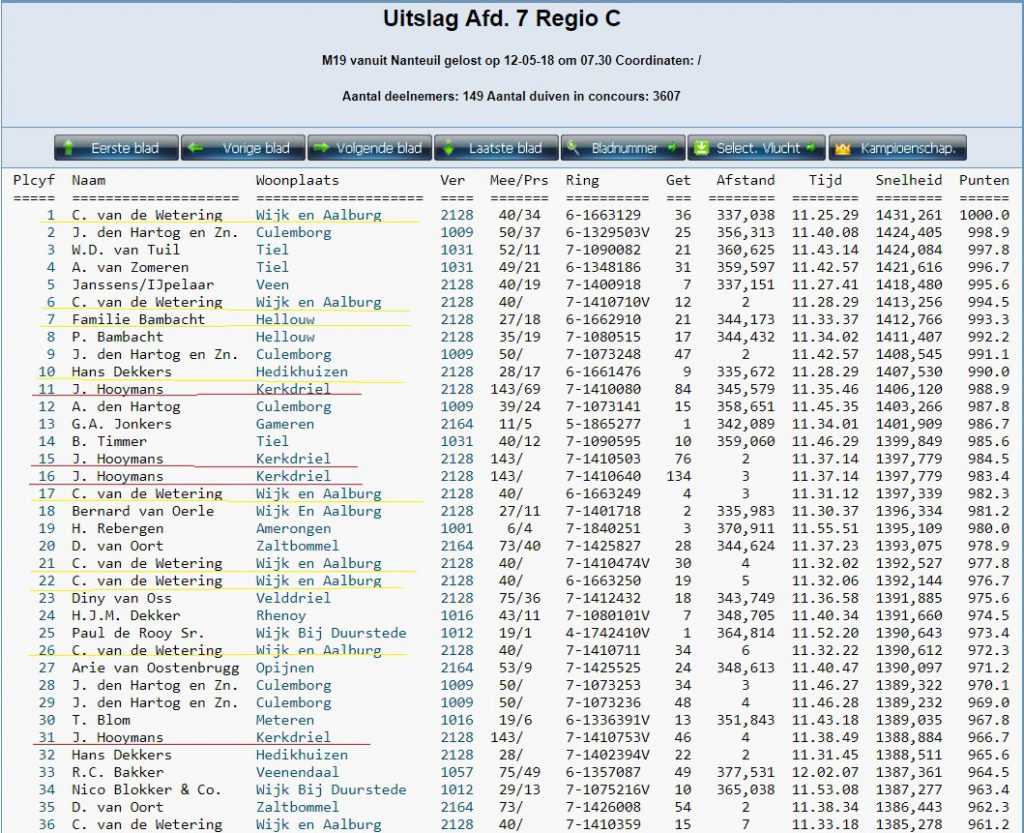
Task: Select the Veen town link for Janssens/IJpelaar
Action: tap(272, 284)
